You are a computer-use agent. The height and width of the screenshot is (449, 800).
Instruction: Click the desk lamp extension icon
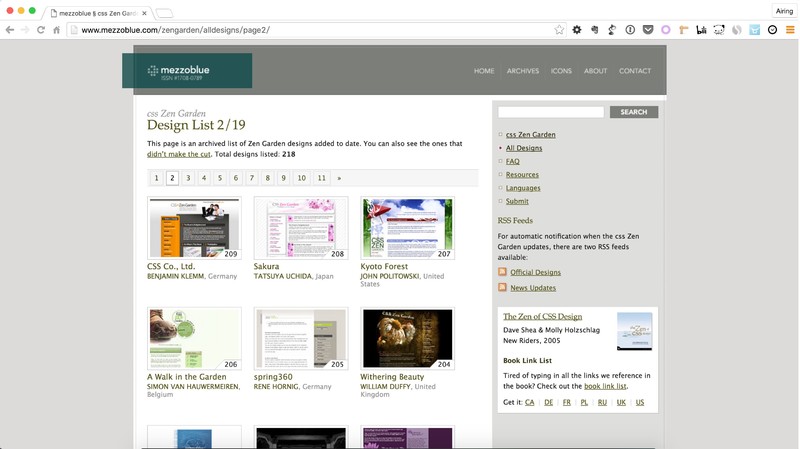pos(612,30)
